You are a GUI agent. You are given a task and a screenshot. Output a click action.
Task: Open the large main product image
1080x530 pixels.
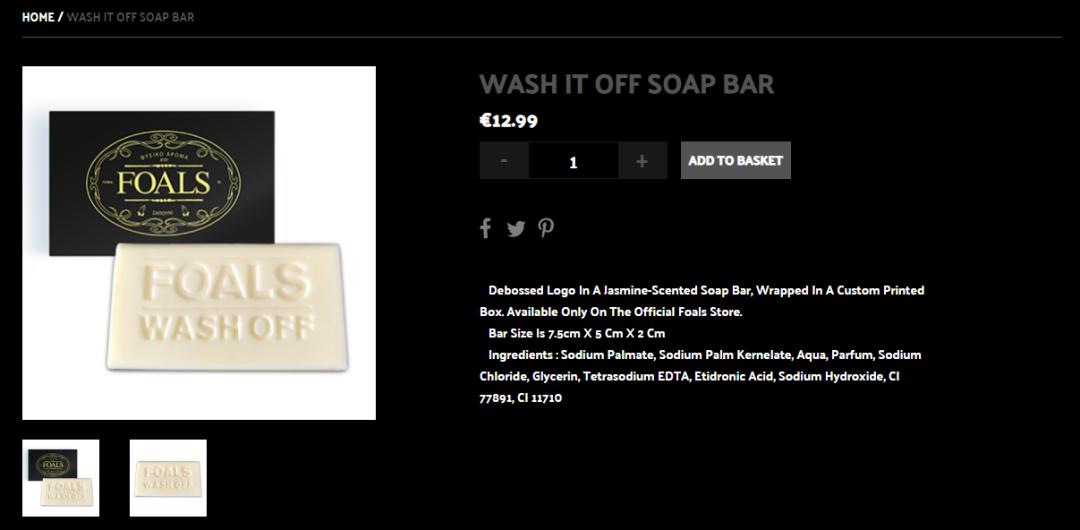coord(199,243)
